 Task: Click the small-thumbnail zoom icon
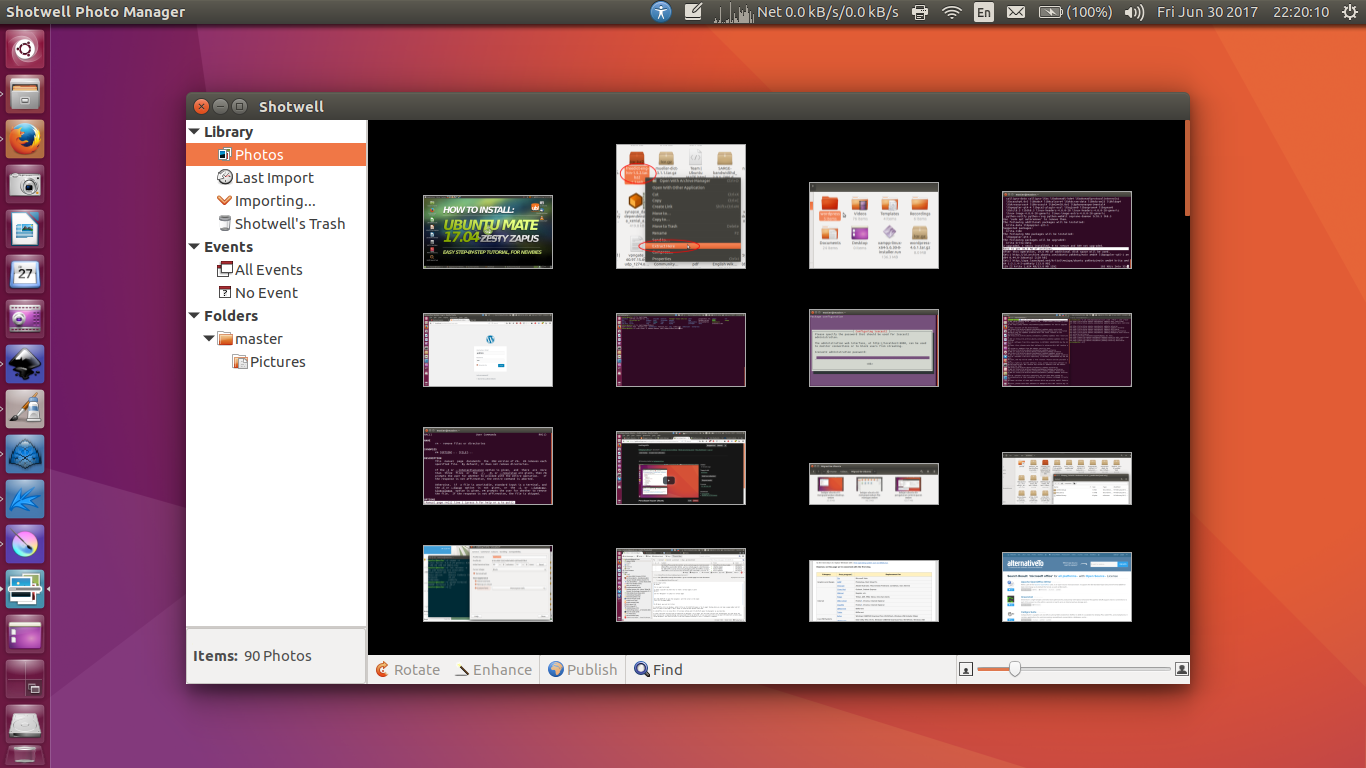click(x=965, y=668)
